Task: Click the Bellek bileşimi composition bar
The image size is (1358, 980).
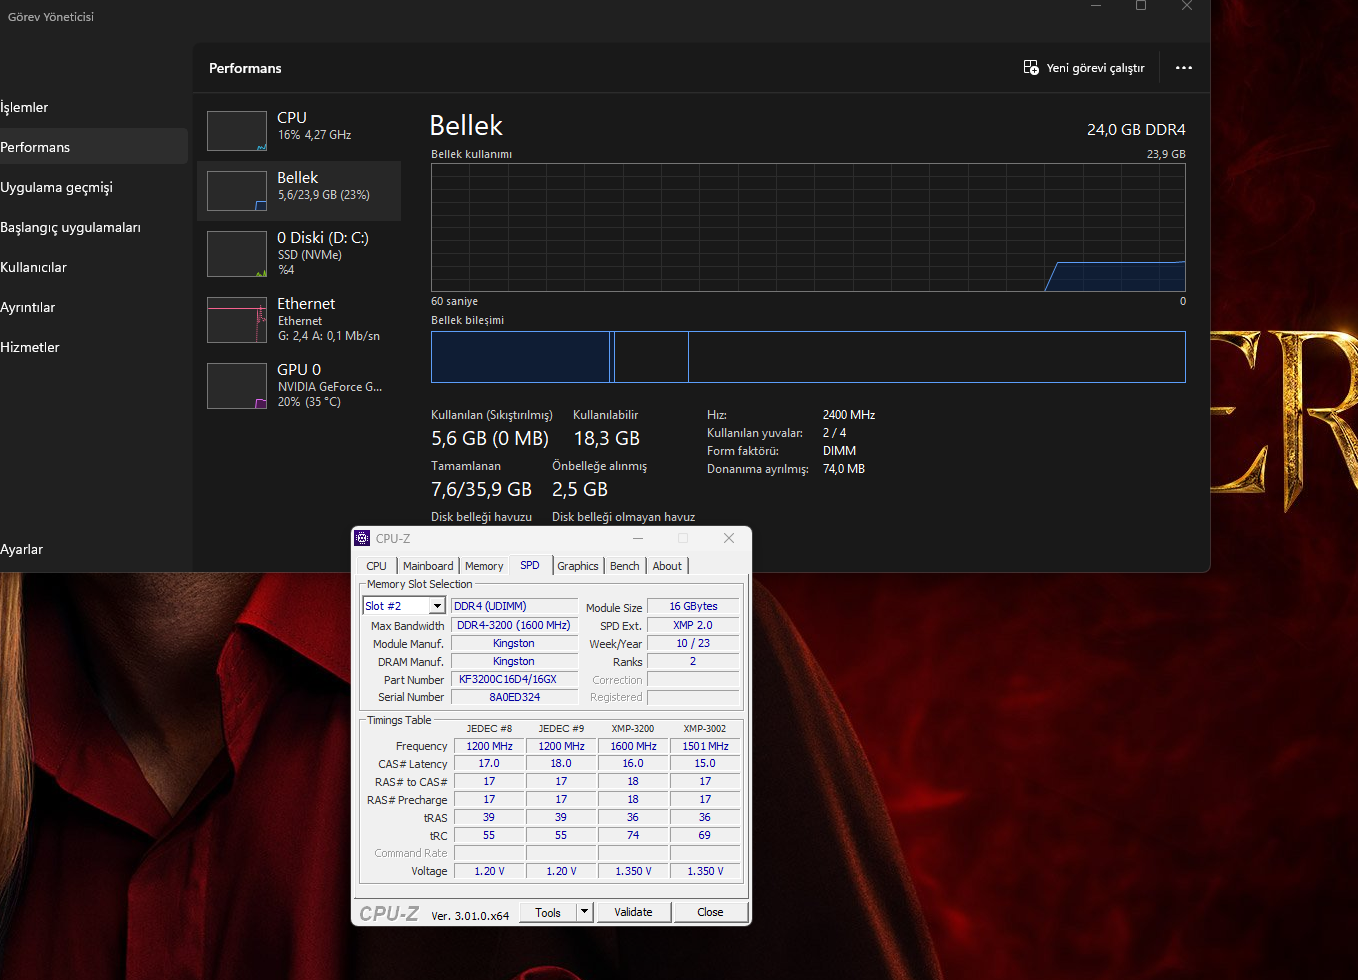Action: click(808, 357)
